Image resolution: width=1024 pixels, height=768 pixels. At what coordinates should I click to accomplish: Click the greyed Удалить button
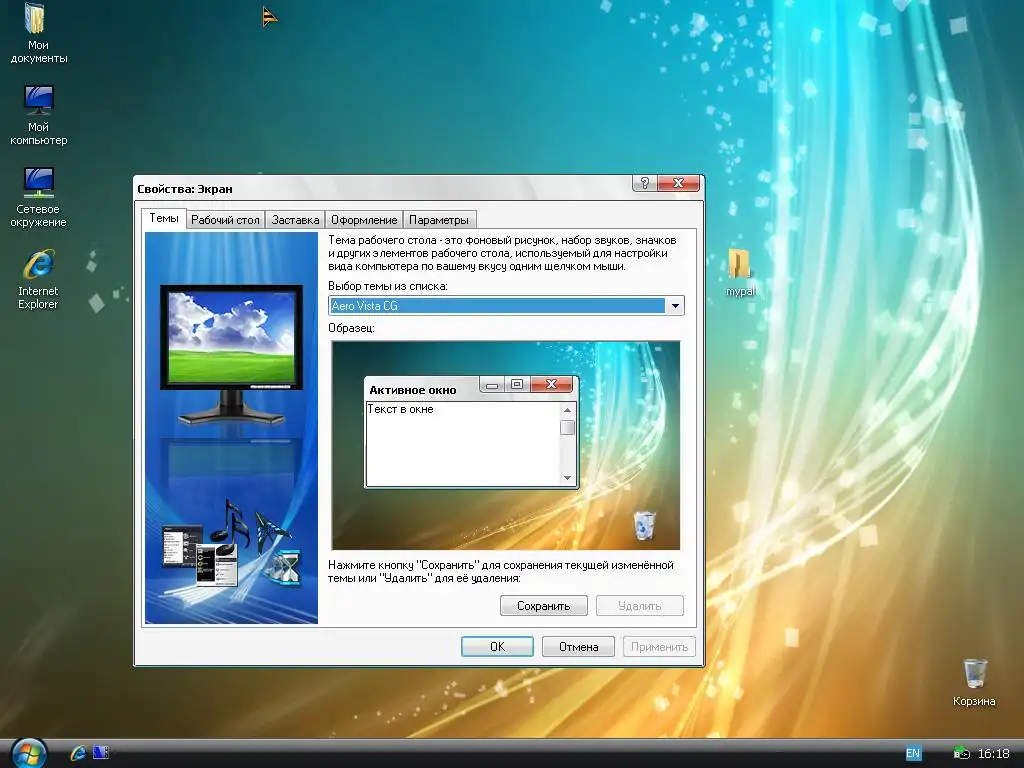[x=639, y=606]
